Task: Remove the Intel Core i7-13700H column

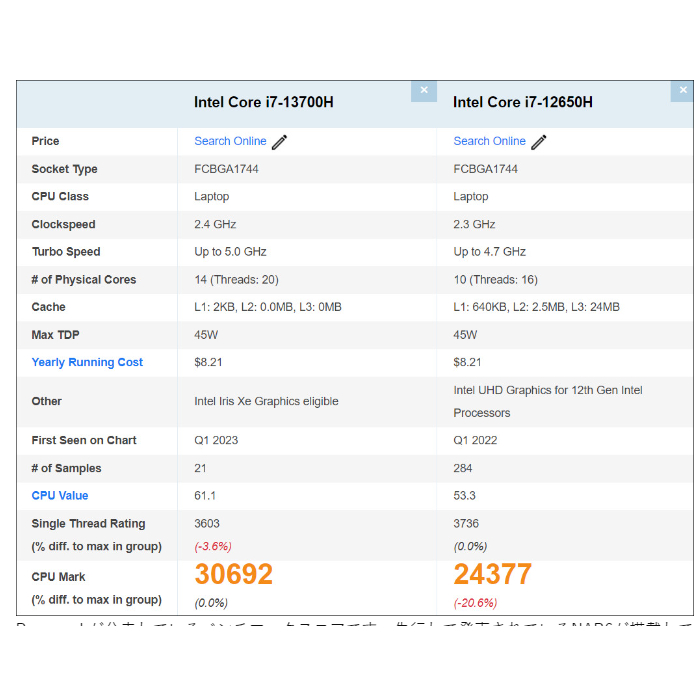Action: 423,90
